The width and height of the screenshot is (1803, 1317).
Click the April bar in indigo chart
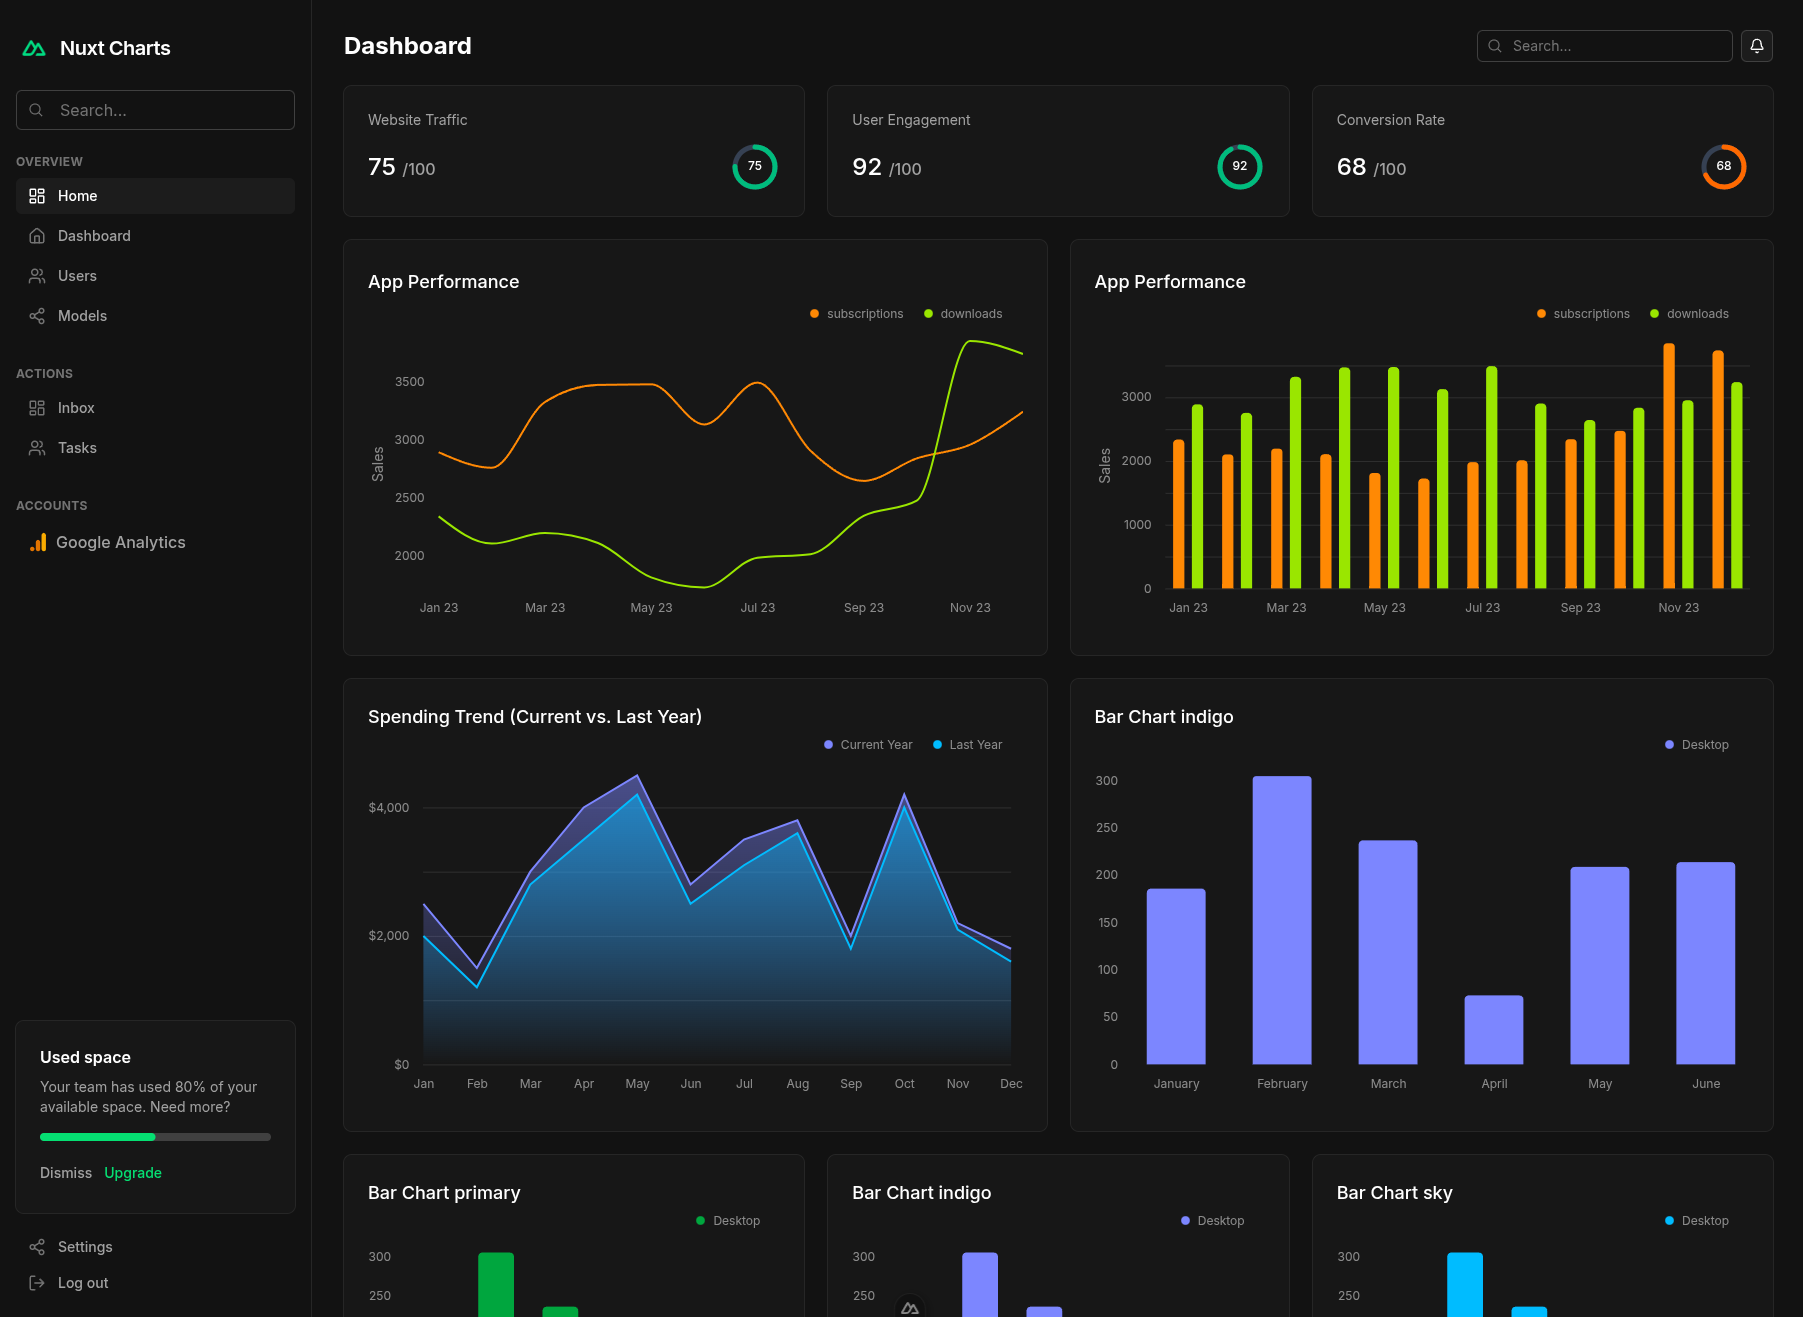(1494, 1030)
